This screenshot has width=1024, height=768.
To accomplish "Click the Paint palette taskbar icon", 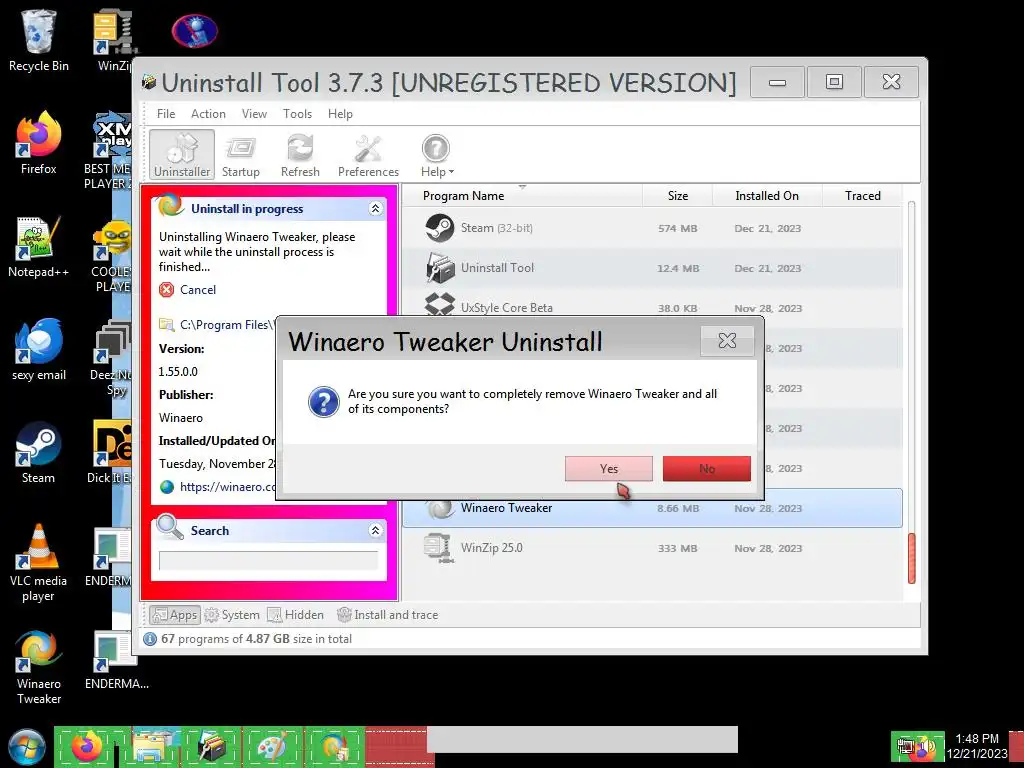I will click(272, 747).
